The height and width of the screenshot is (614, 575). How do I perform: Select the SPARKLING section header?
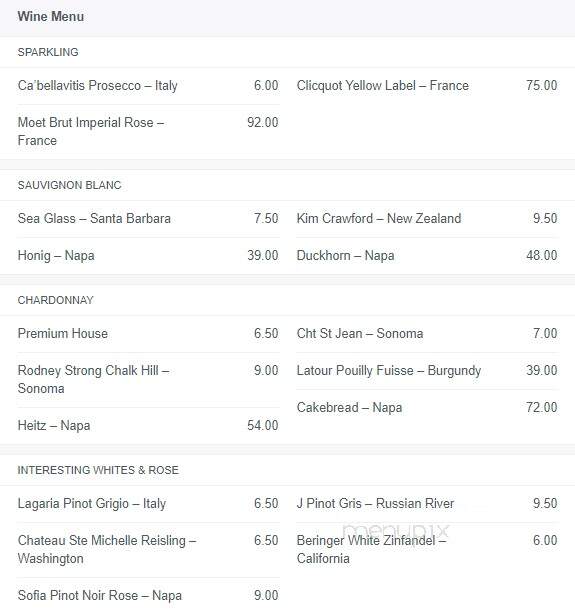click(48, 52)
